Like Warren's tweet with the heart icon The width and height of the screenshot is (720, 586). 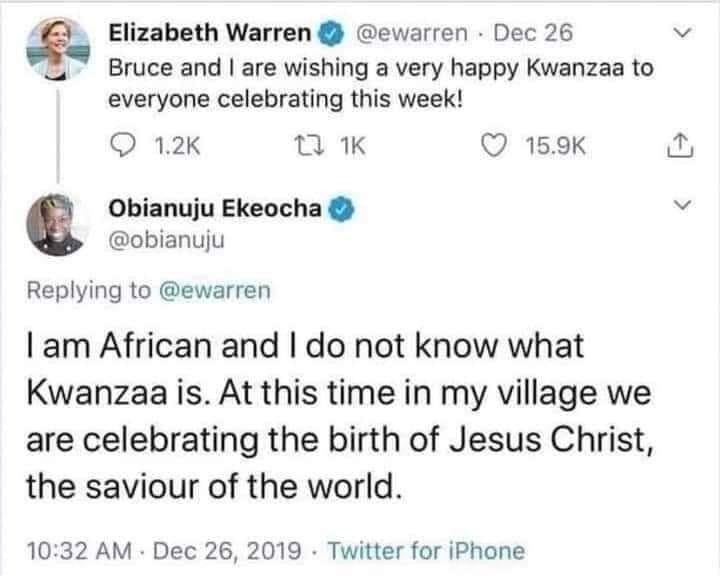[494, 146]
